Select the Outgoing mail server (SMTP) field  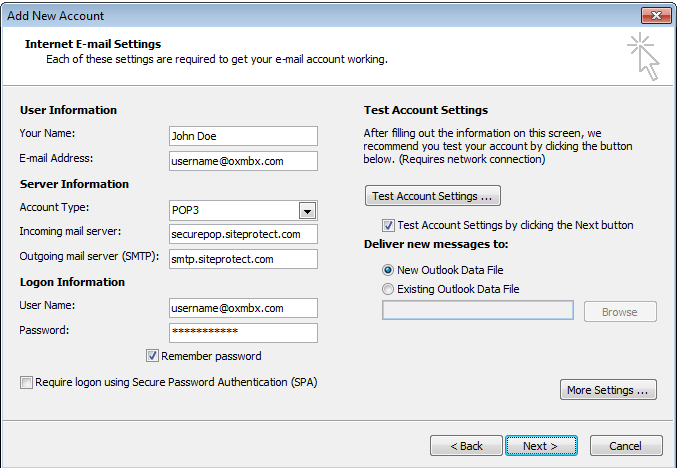[x=243, y=259]
